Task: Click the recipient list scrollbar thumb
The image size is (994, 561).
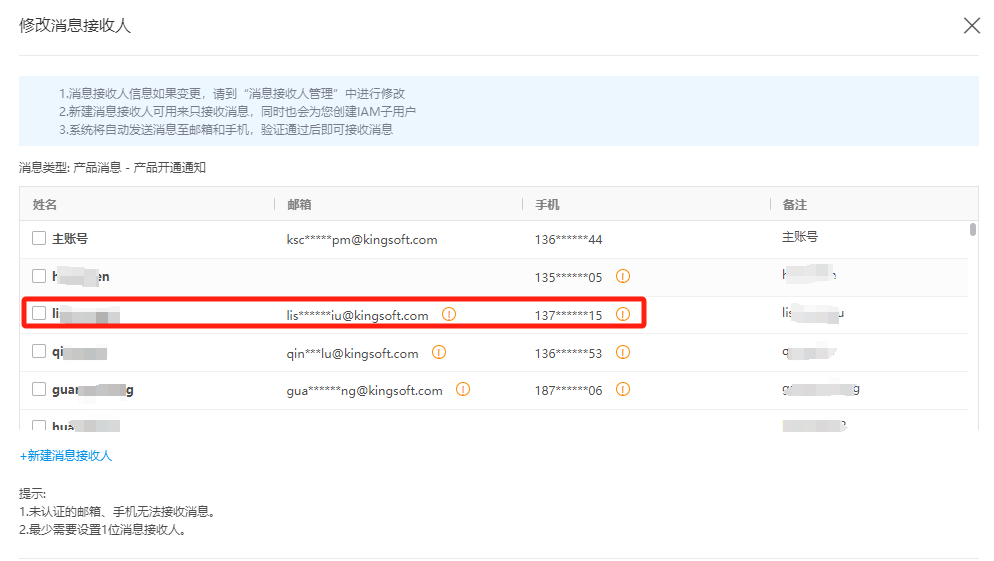Action: pos(973,229)
